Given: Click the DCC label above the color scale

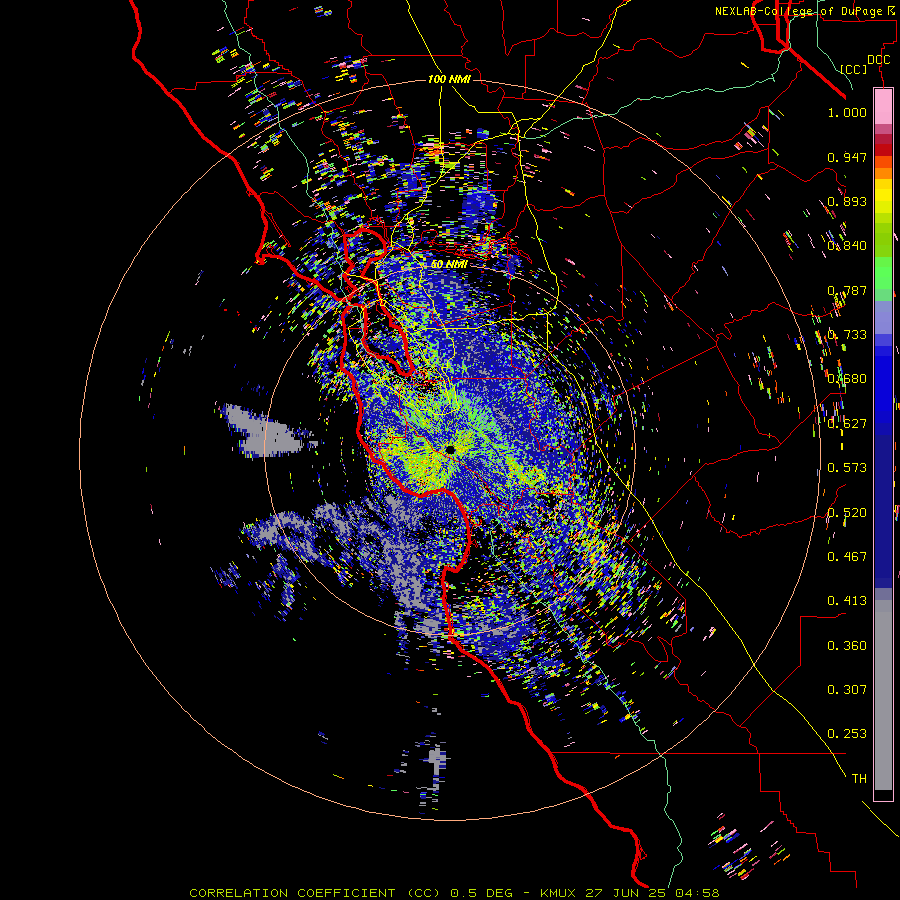Looking at the screenshot, I should [x=878, y=60].
